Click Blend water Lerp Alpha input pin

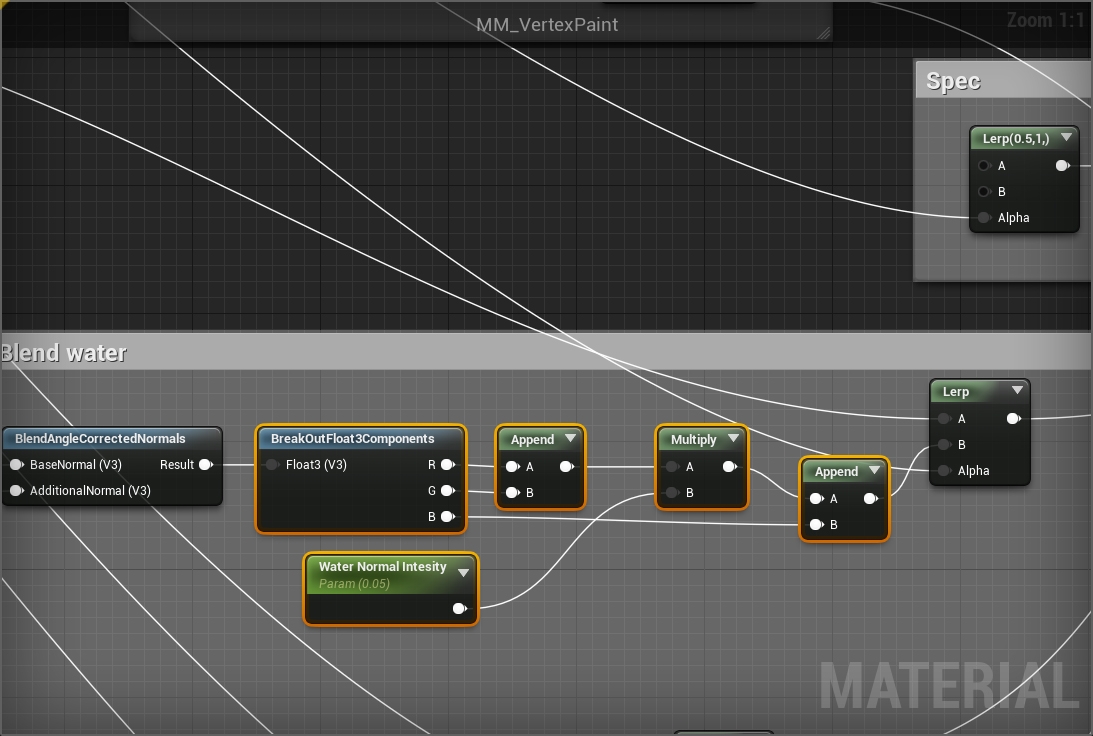[x=945, y=471]
